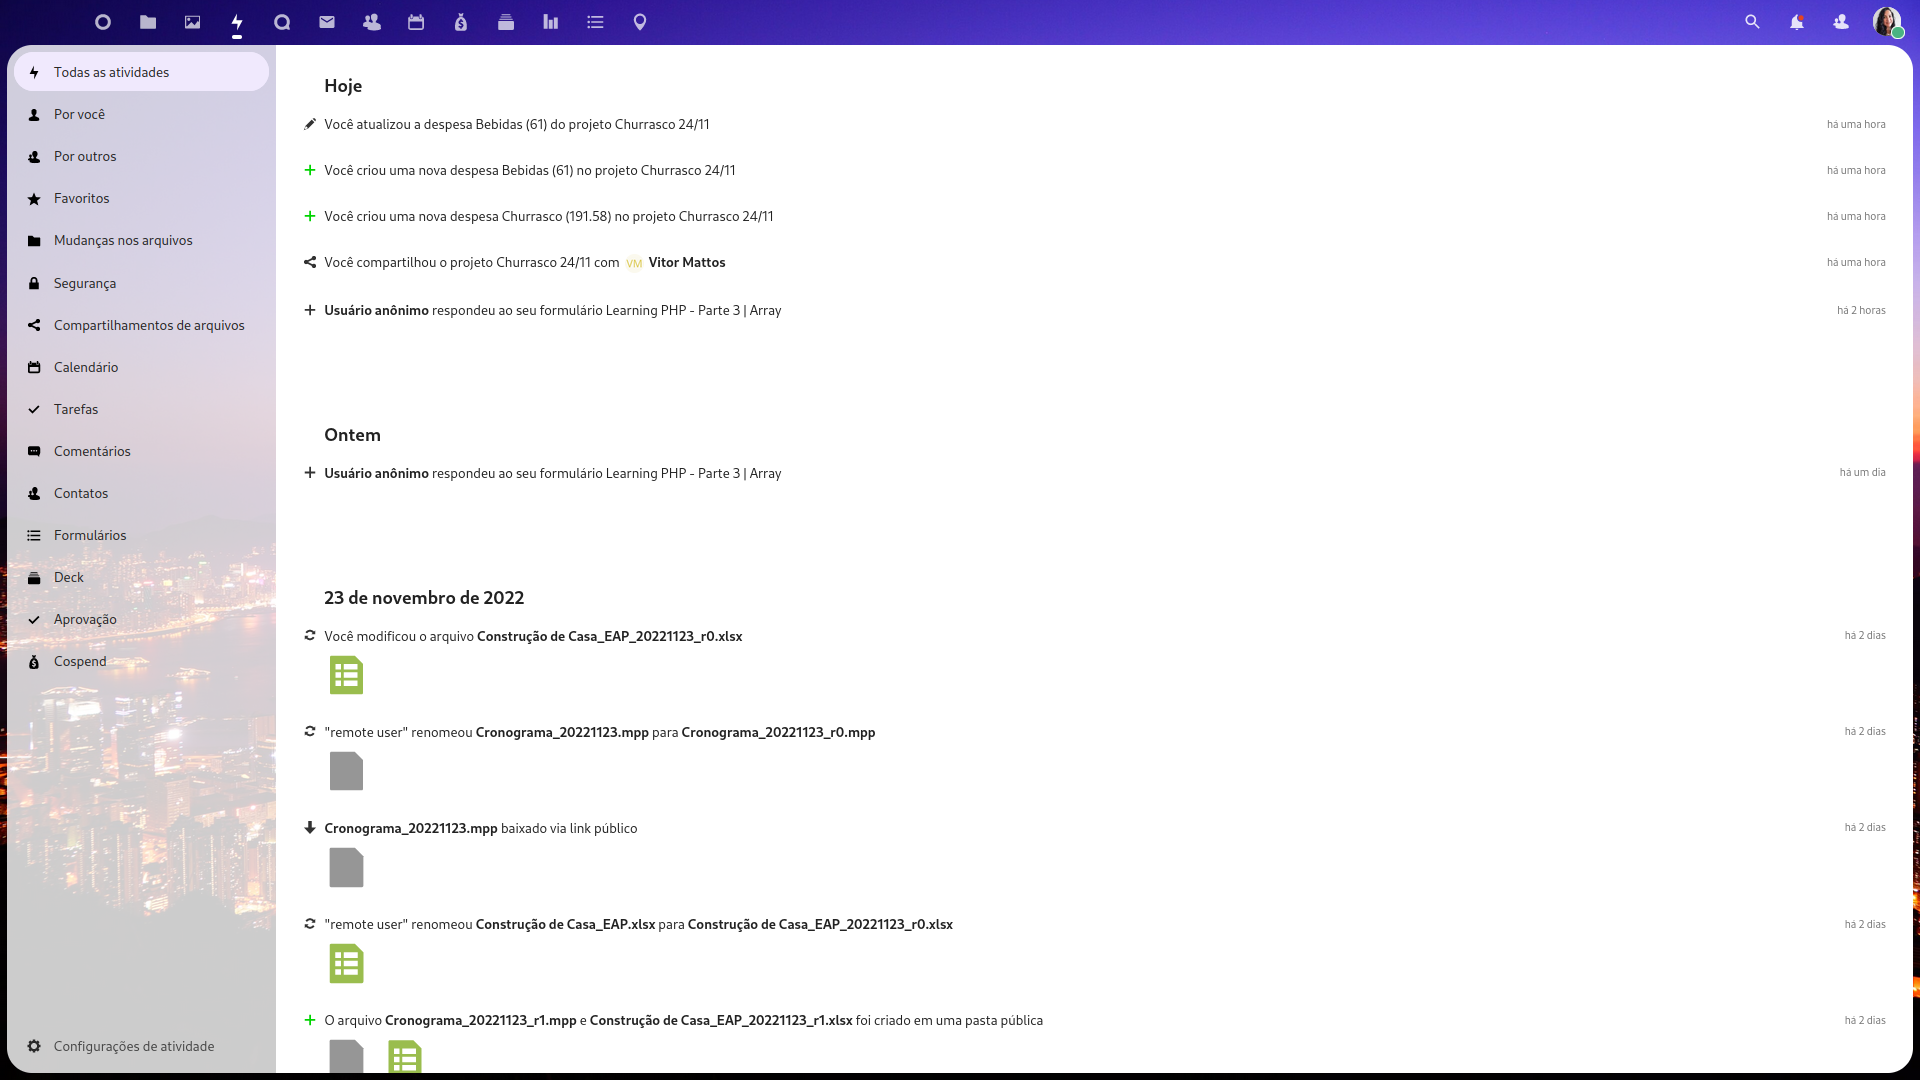This screenshot has height=1080, width=1920.
Task: Open the contacts menu icon top right
Action: coord(1841,22)
